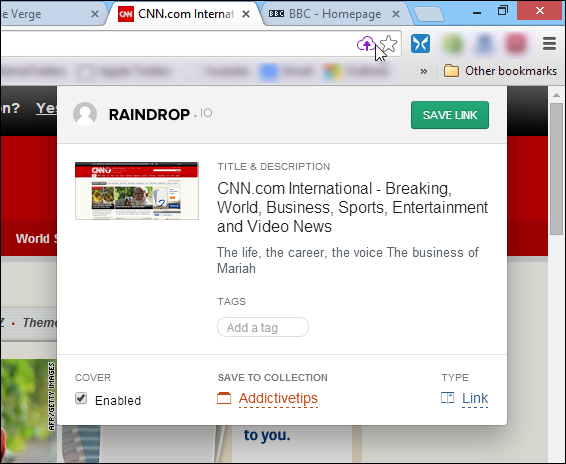The image size is (566, 464).
Task: Click the blurred blue extension icon
Action: click(x=484, y=44)
